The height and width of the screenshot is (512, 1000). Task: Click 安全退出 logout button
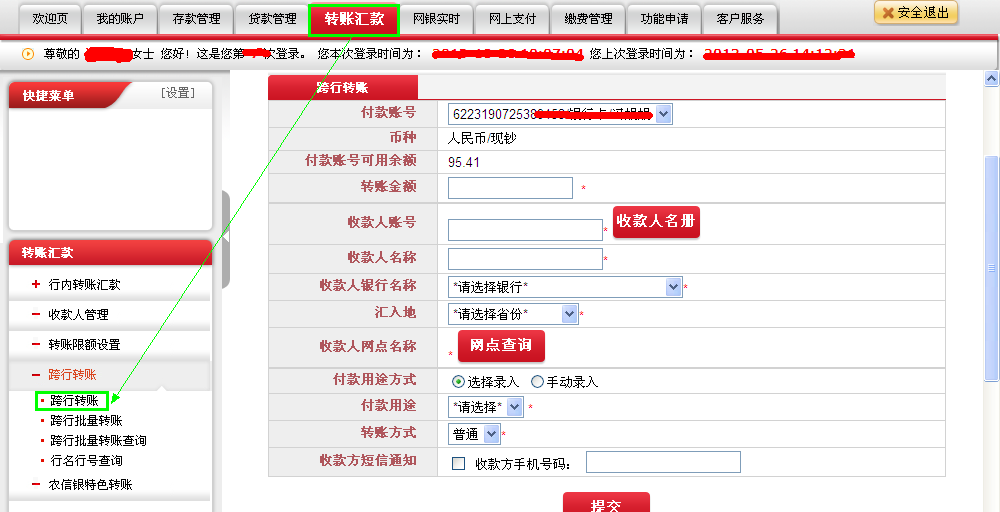[916, 12]
